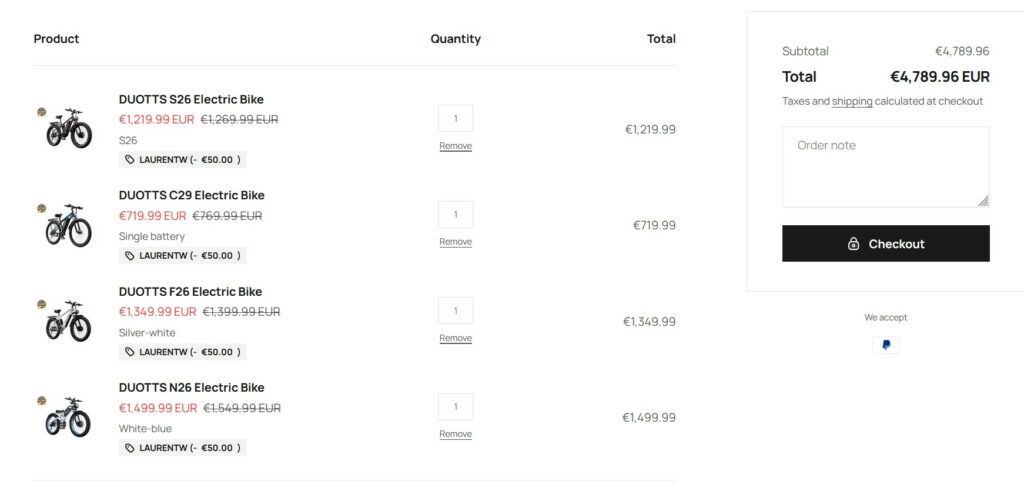The image size is (1024, 491).
Task: Remove the DUOTTS C29 Electric Bike
Action: [455, 242]
